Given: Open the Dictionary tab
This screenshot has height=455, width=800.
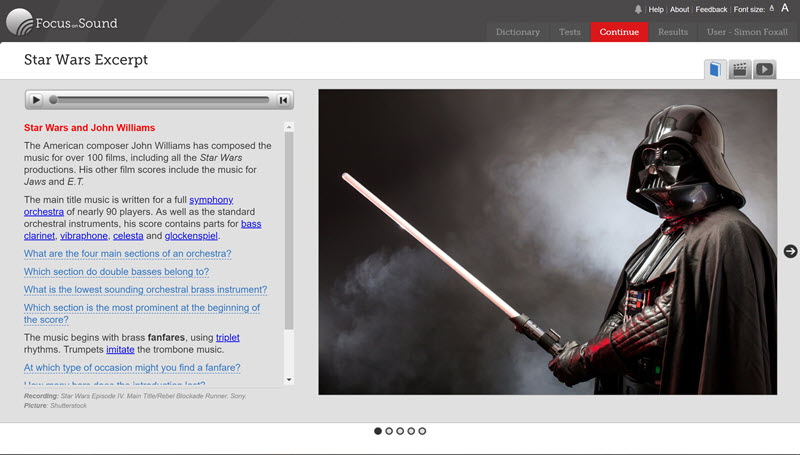Looking at the screenshot, I should tap(517, 32).
